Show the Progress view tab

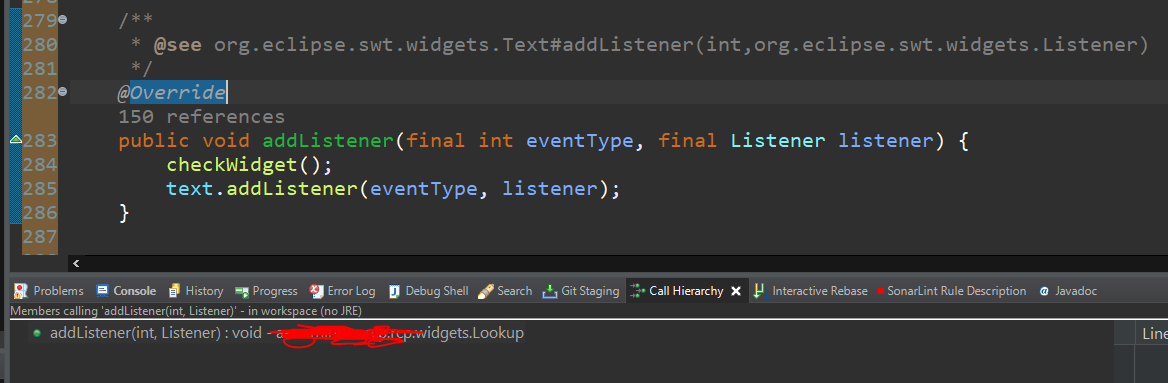tap(266, 291)
